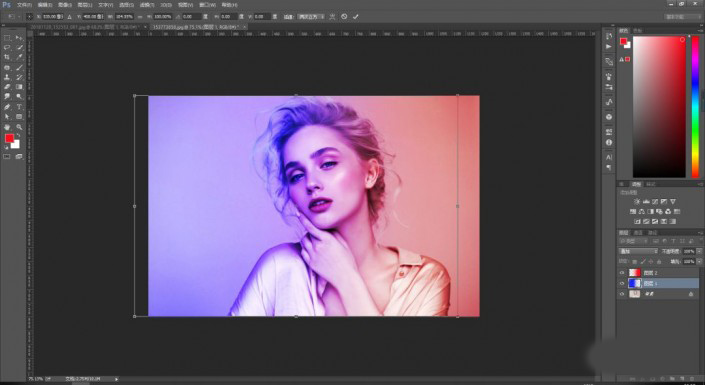Open the 文件 (File) menu
The height and width of the screenshot is (385, 705).
(24, 5)
